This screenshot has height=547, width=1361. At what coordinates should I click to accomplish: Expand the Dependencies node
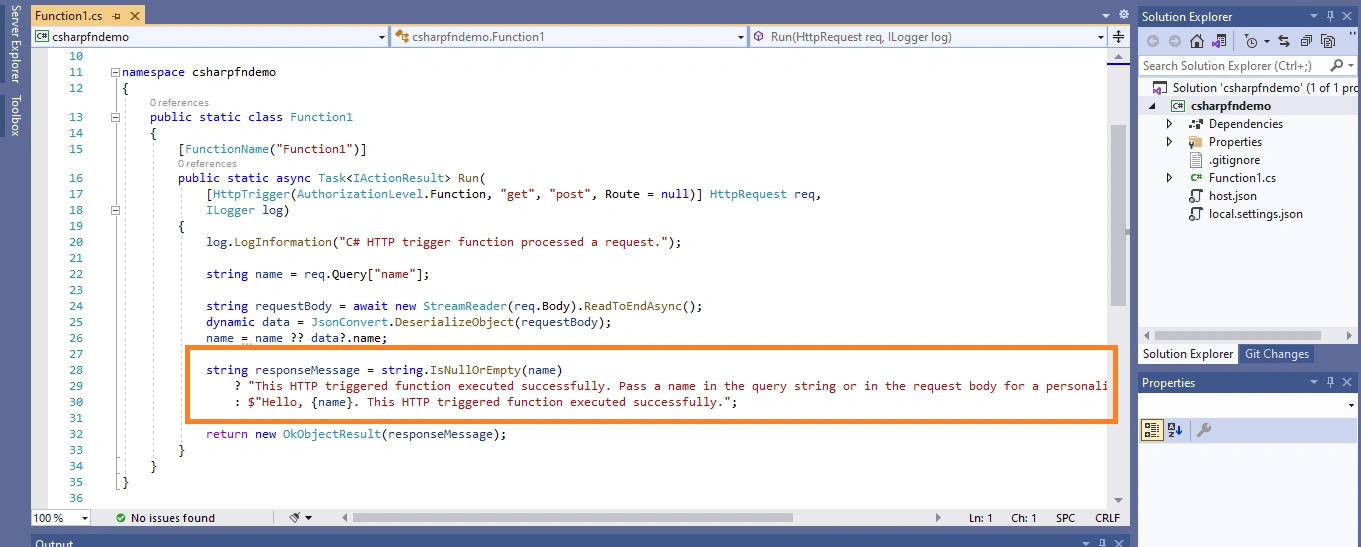(1170, 124)
